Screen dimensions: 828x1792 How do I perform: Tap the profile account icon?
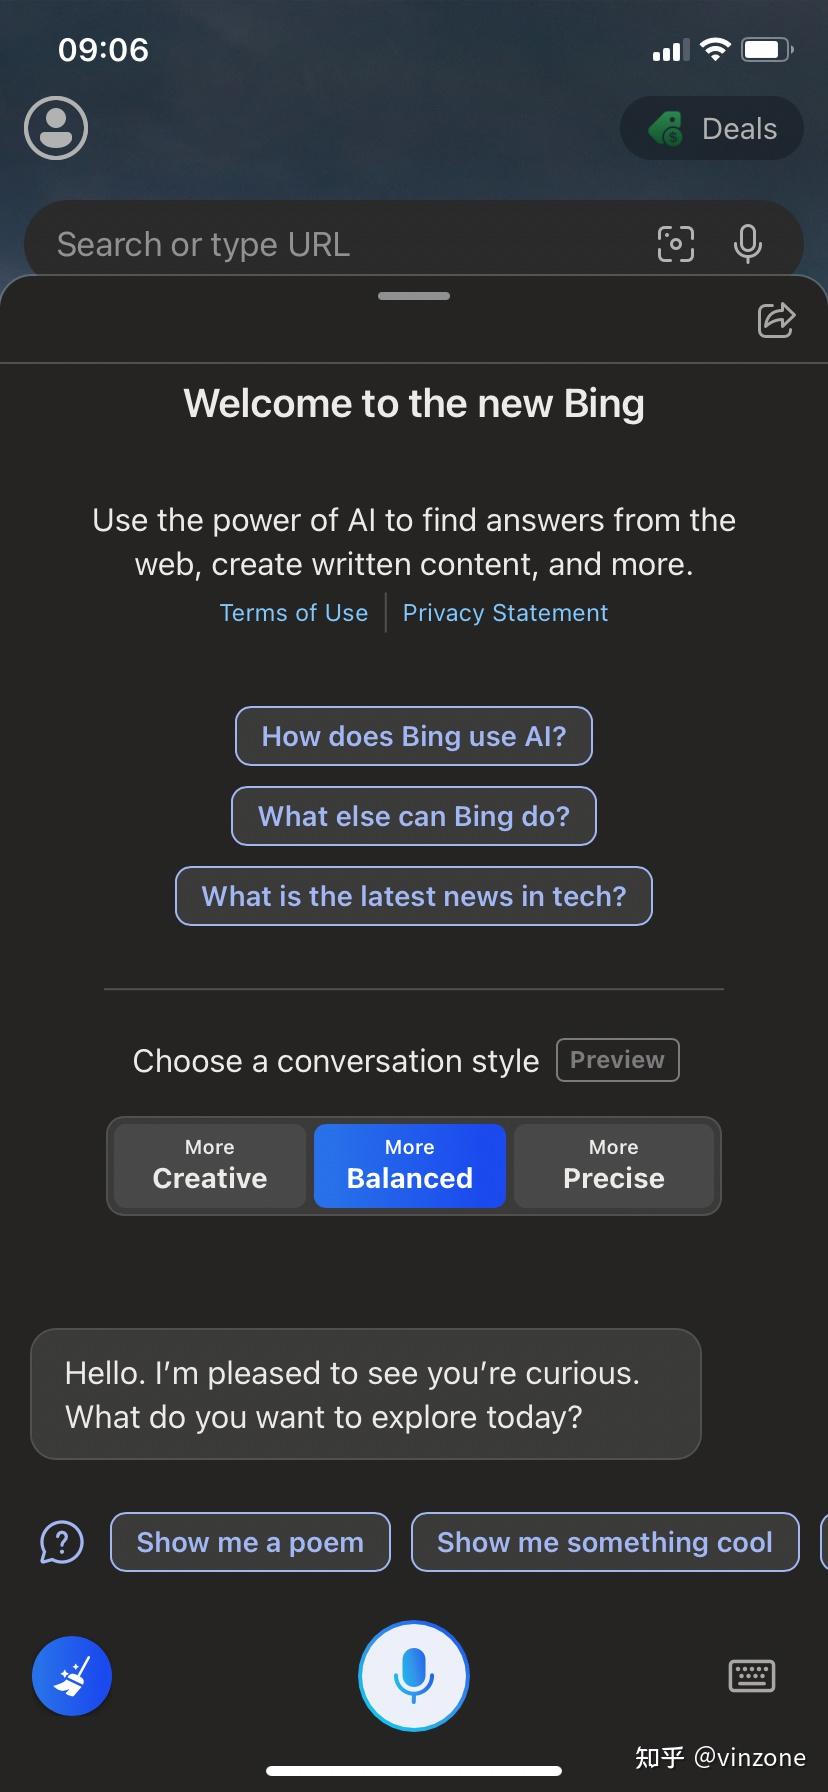[x=55, y=128]
